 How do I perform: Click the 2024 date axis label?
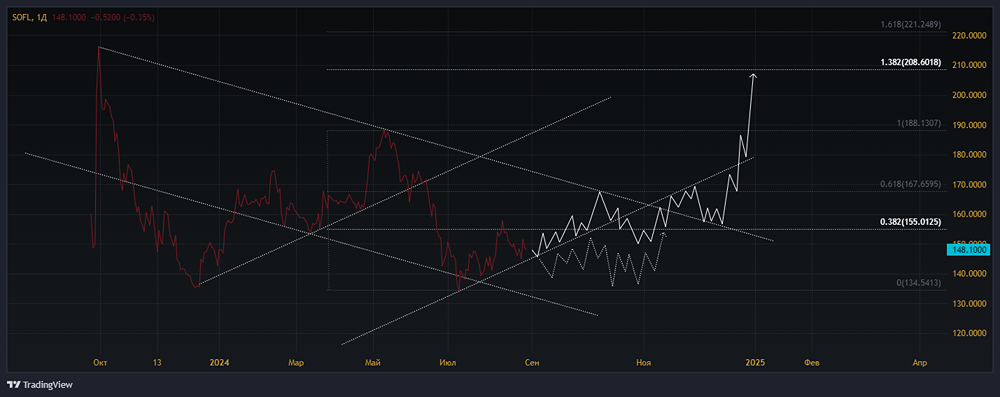(x=219, y=363)
